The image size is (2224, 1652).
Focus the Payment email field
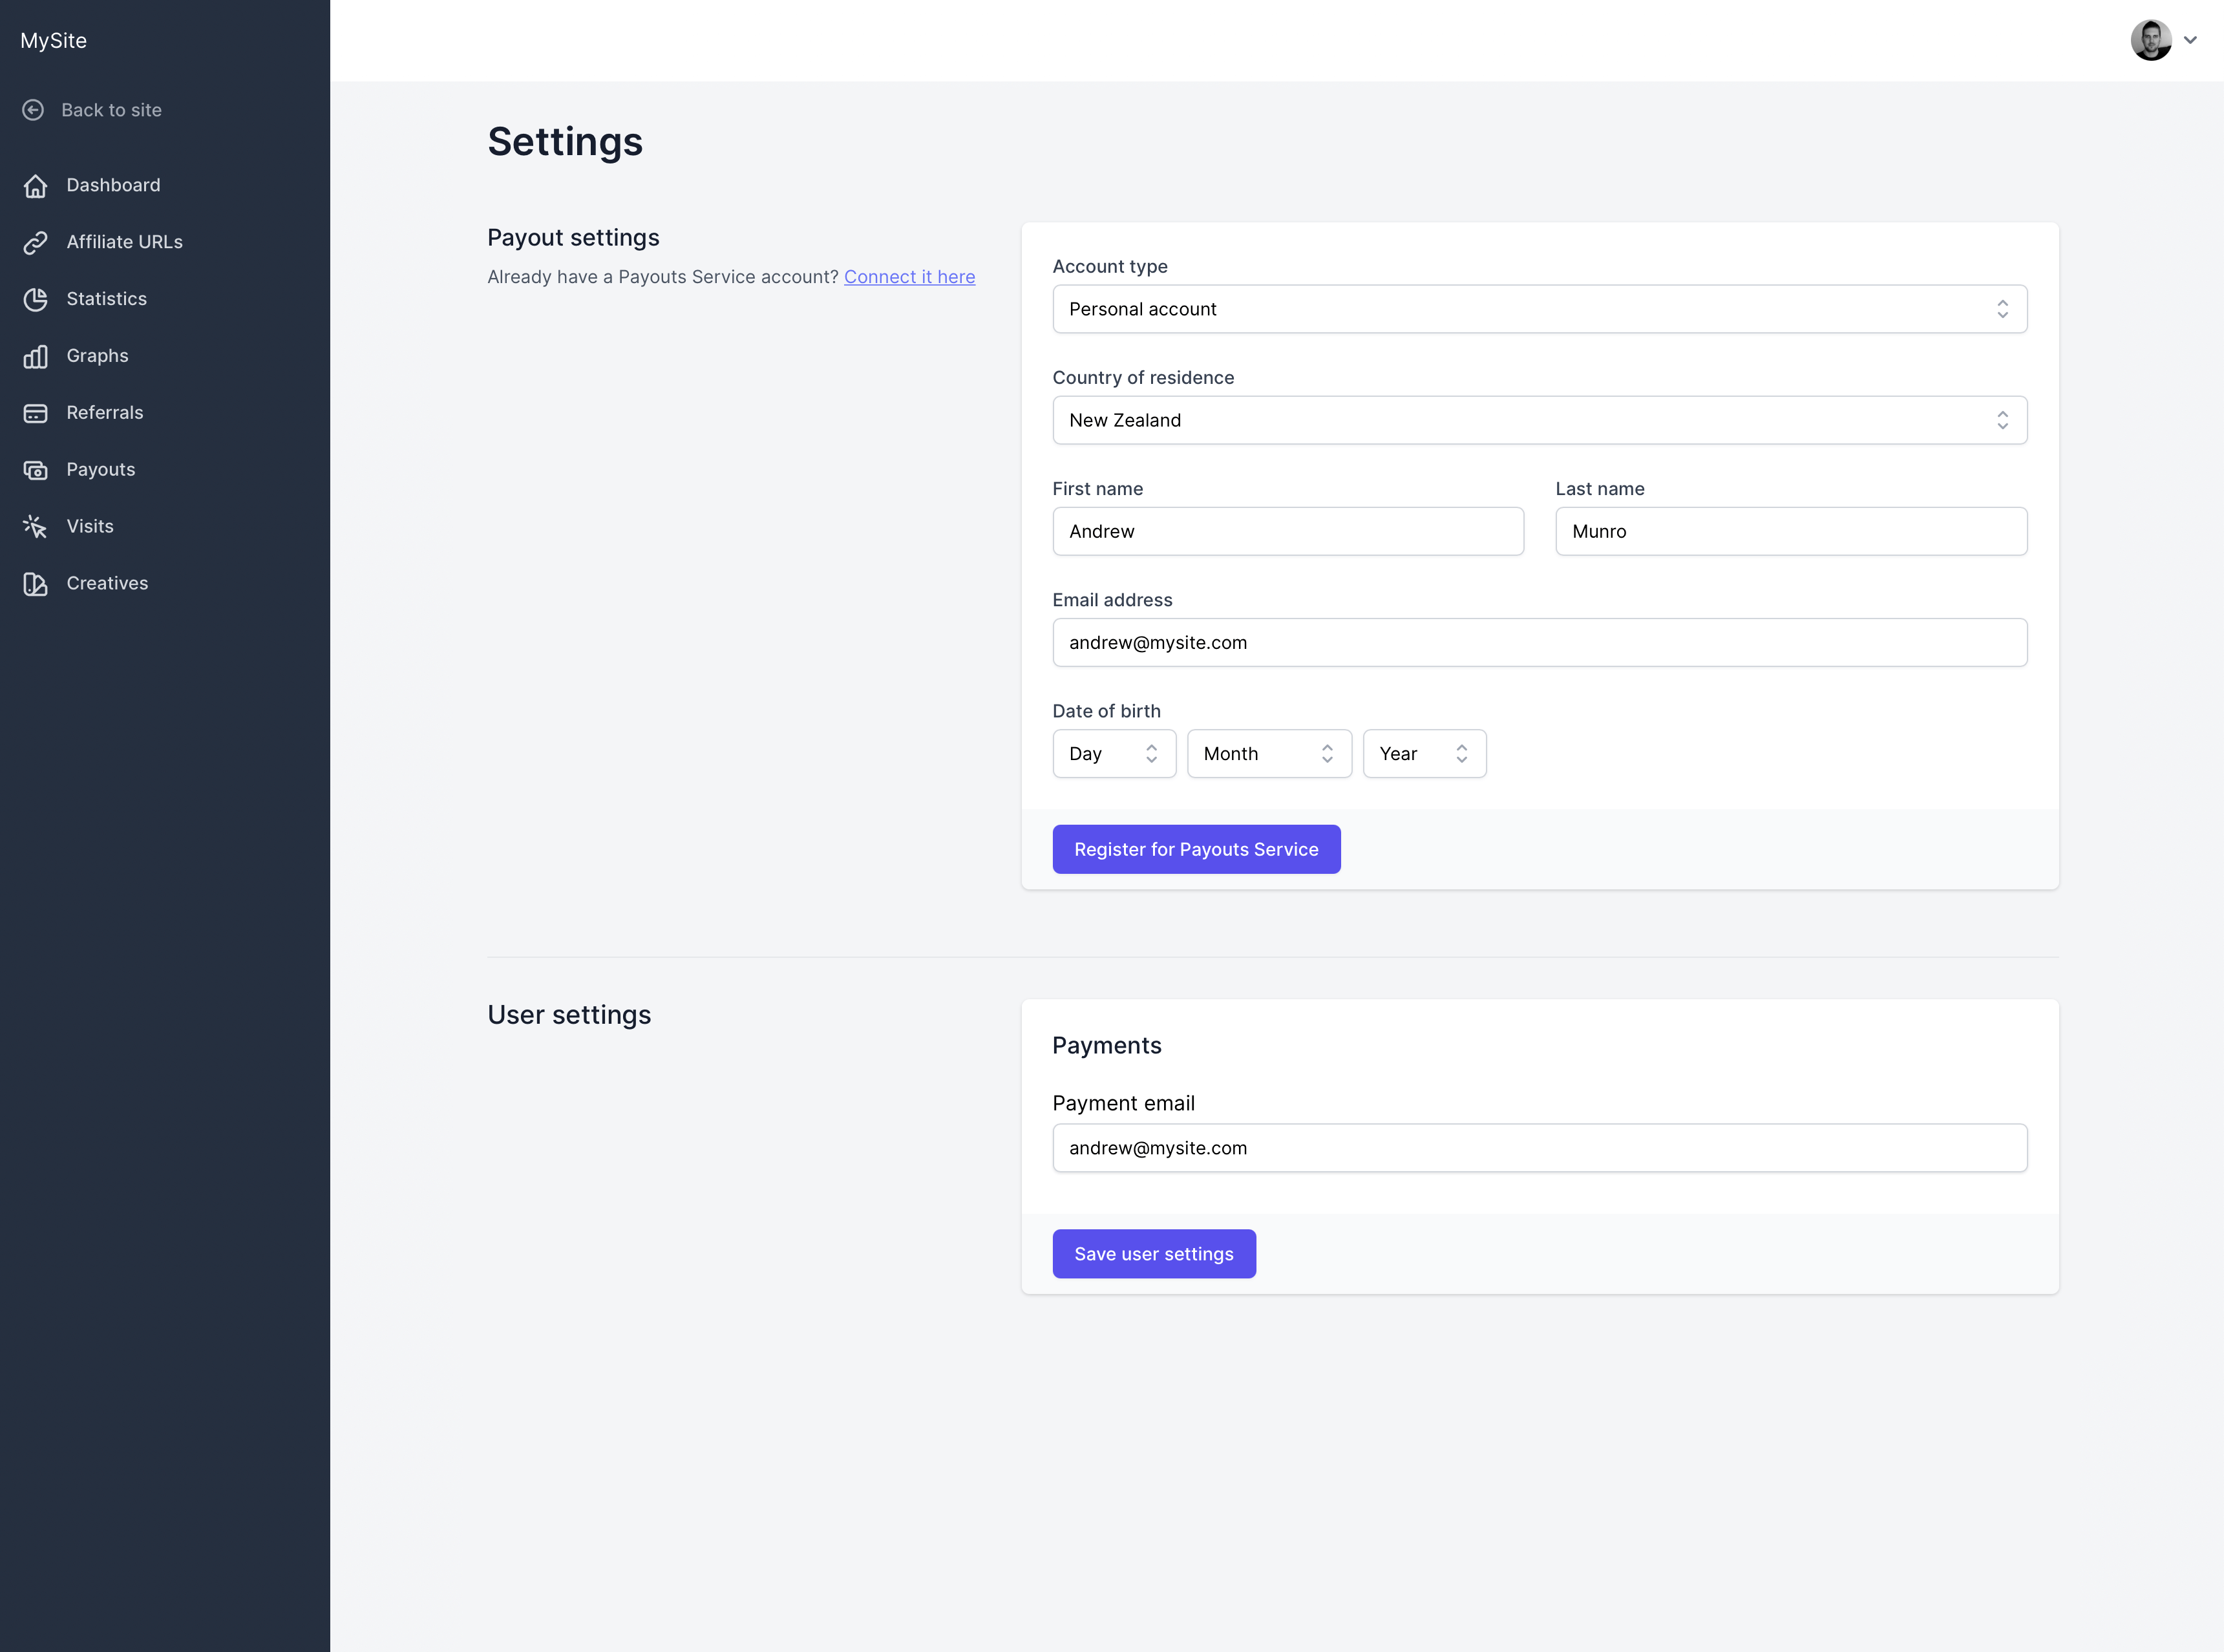1539,1148
